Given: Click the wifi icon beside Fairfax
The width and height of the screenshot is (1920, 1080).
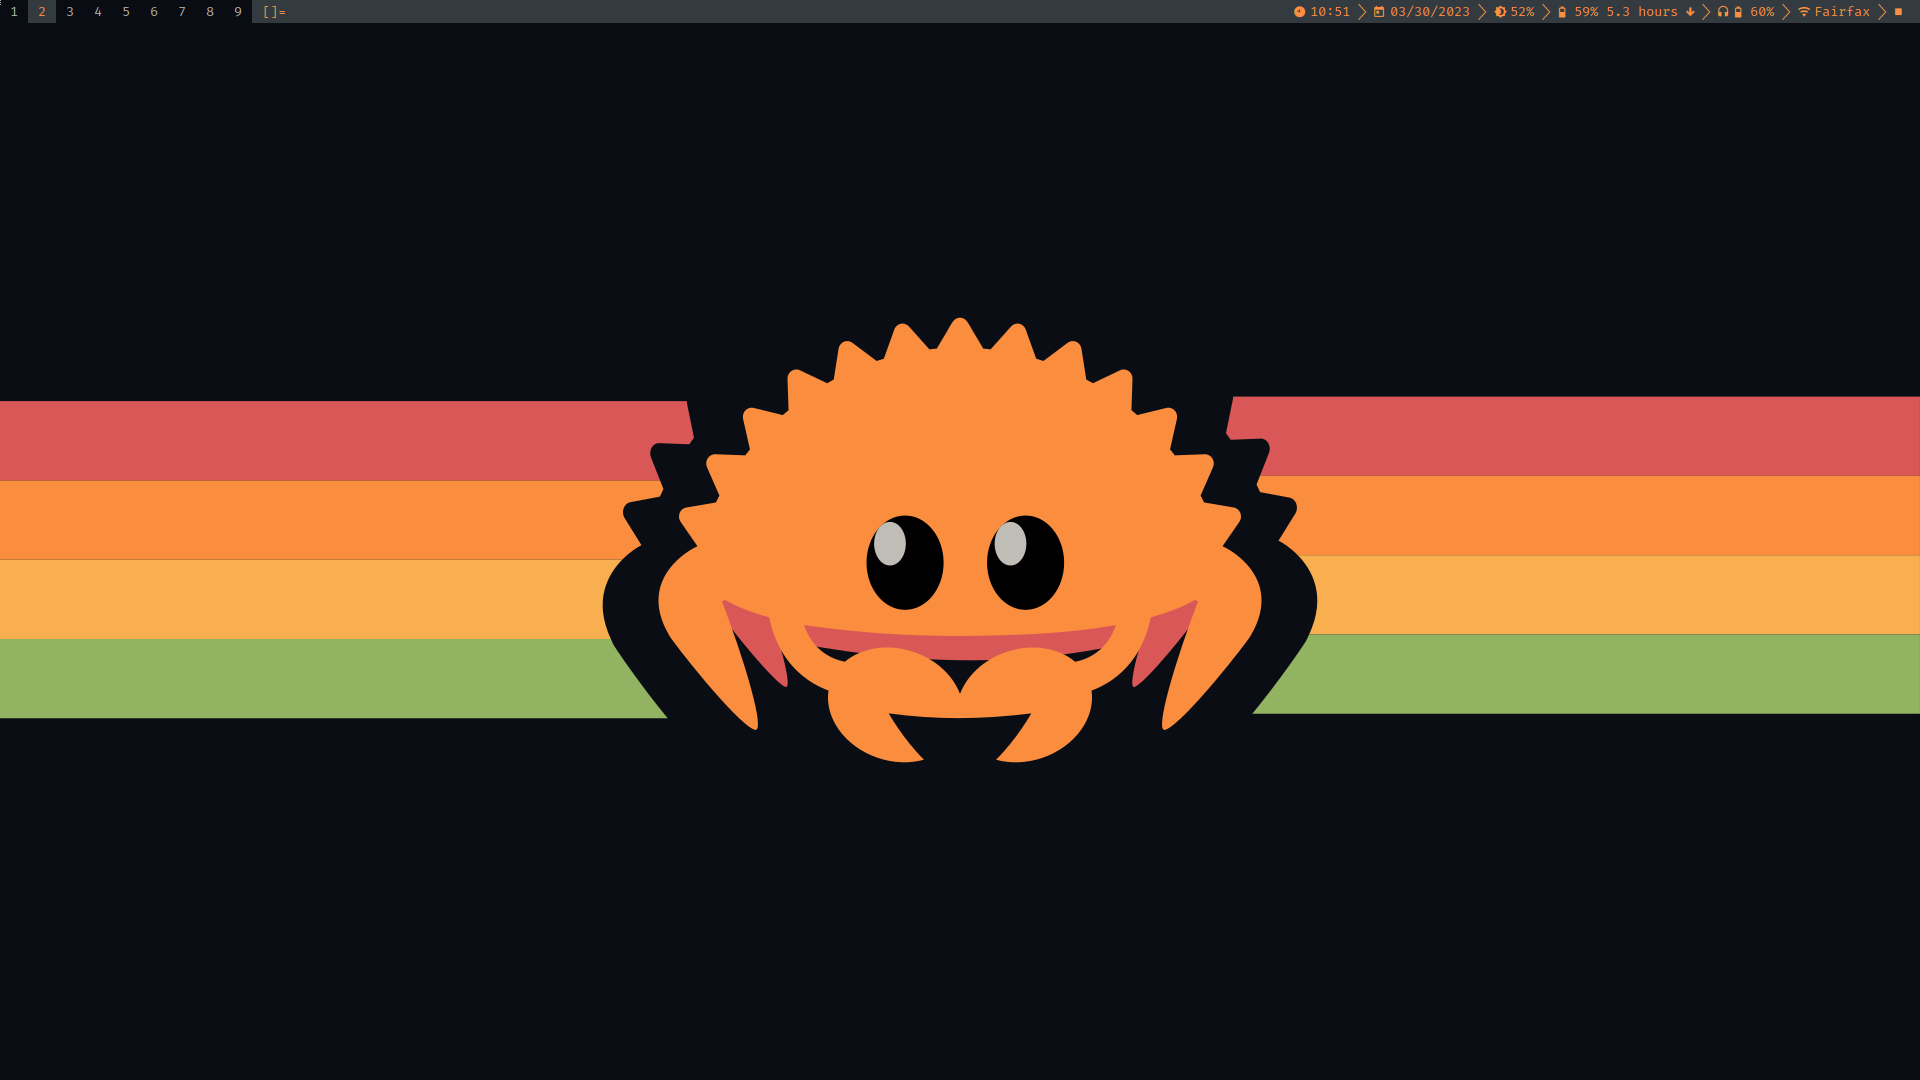Looking at the screenshot, I should click(x=1804, y=12).
